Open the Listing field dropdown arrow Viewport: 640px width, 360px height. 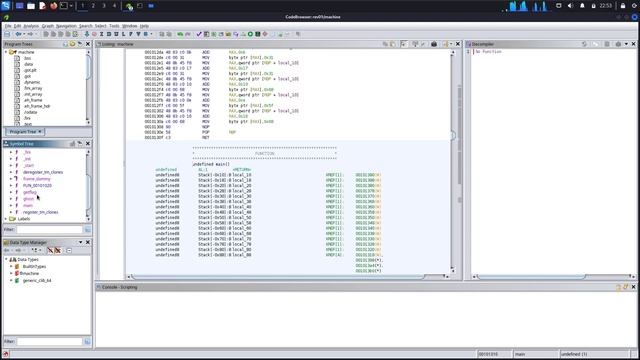tap(451, 44)
